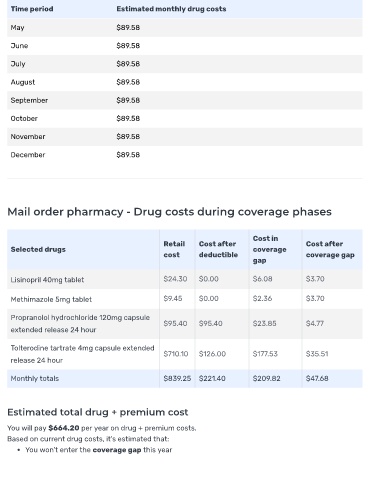Click the Cost after deductible header

tap(218, 249)
